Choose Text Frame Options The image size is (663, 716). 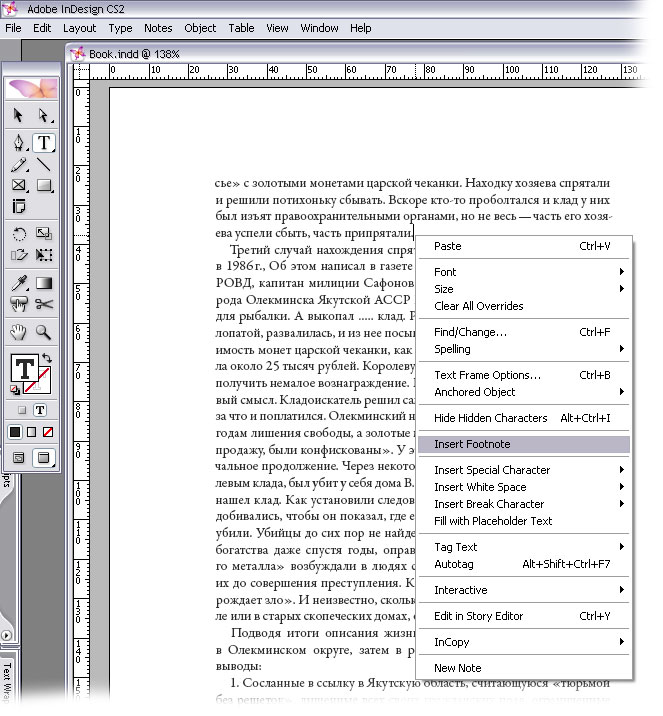pyautogui.click(x=524, y=375)
